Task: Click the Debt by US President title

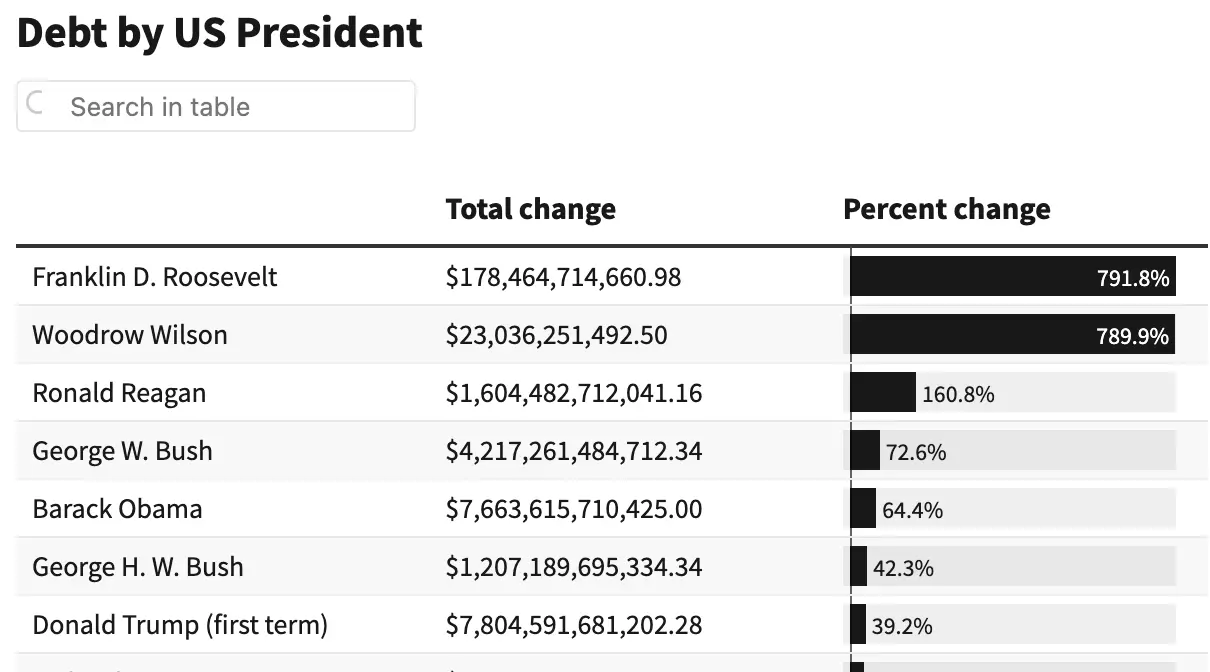Action: tap(220, 33)
